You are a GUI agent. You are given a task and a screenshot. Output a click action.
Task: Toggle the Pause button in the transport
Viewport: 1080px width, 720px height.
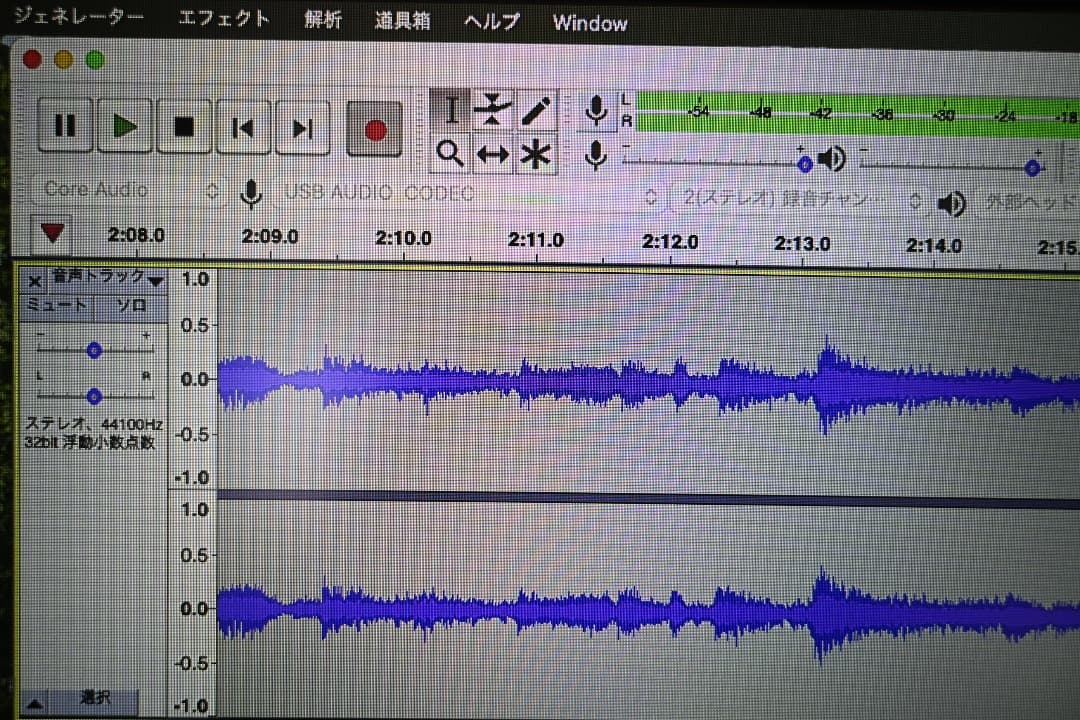[64, 125]
